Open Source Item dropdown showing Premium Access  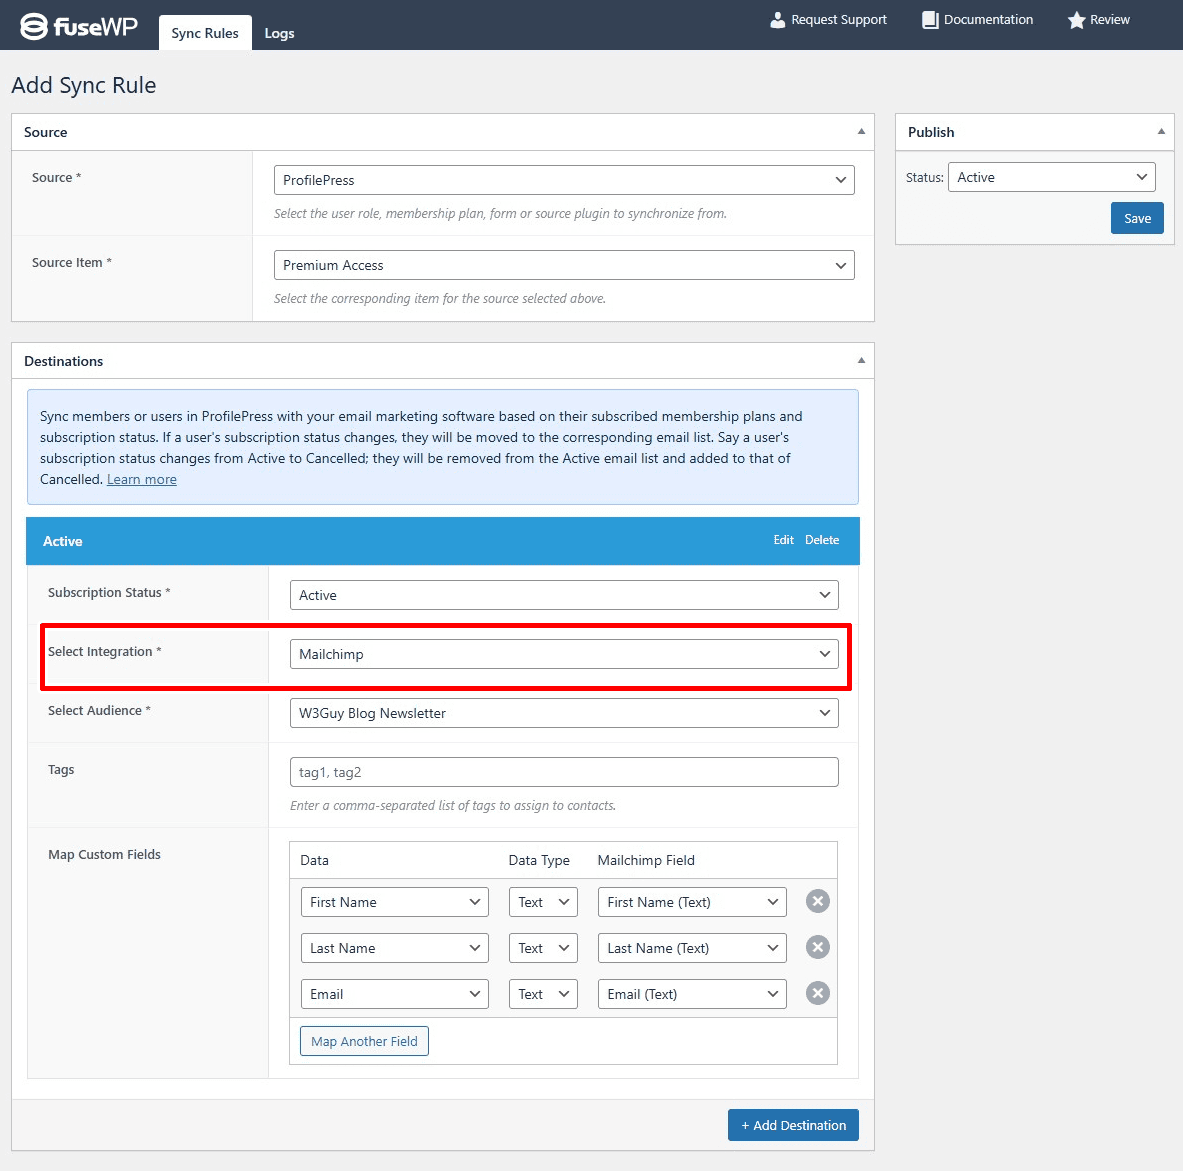pyautogui.click(x=564, y=265)
